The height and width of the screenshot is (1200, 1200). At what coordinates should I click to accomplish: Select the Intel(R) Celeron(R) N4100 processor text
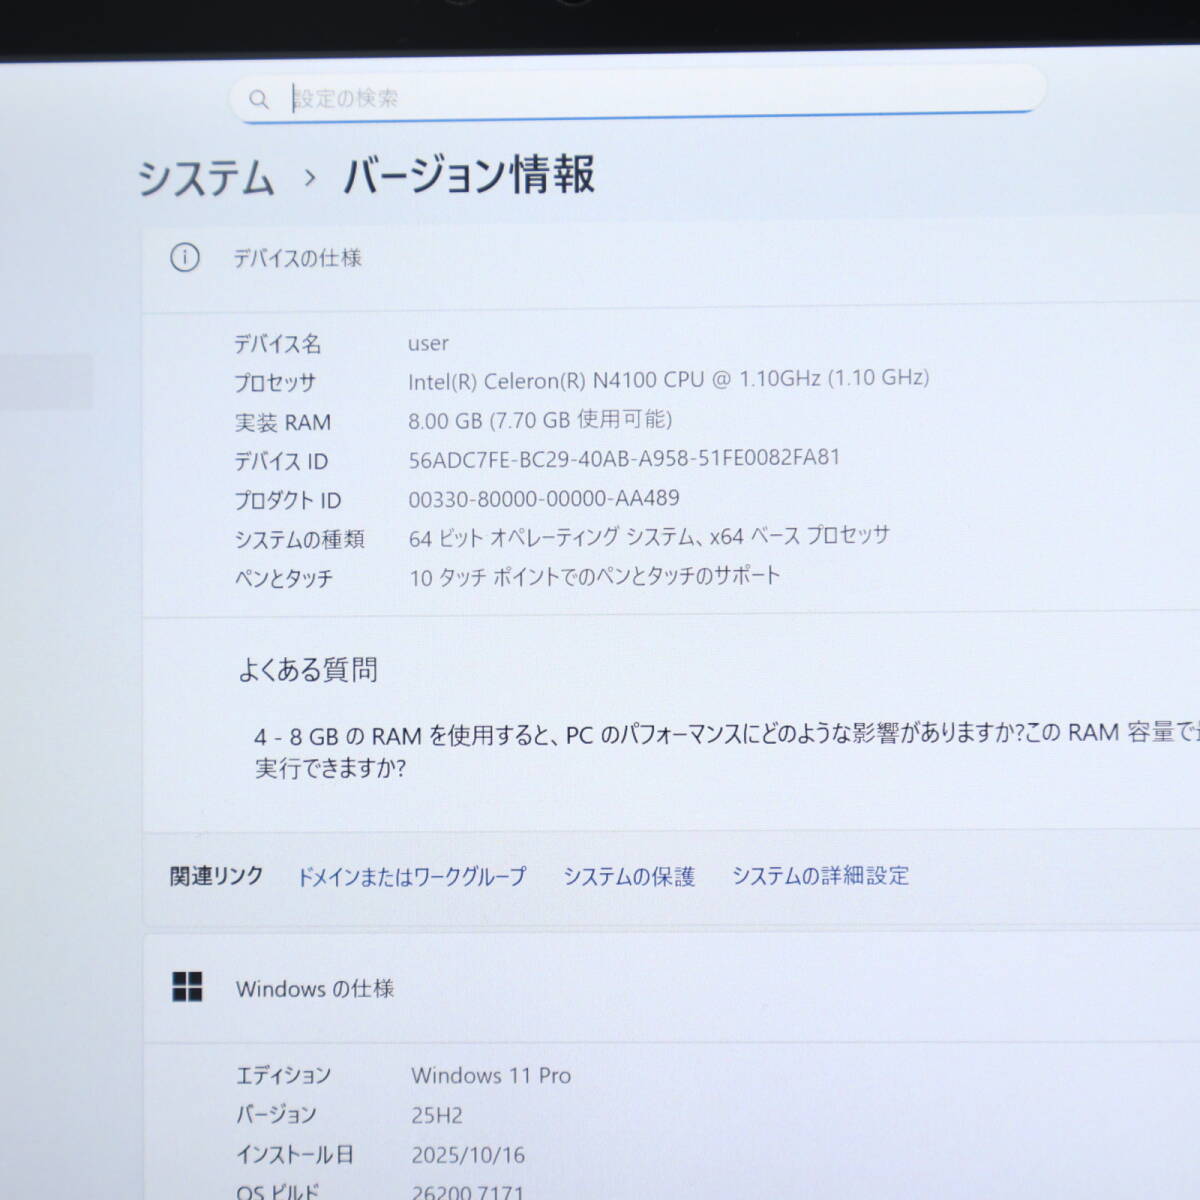tap(668, 380)
